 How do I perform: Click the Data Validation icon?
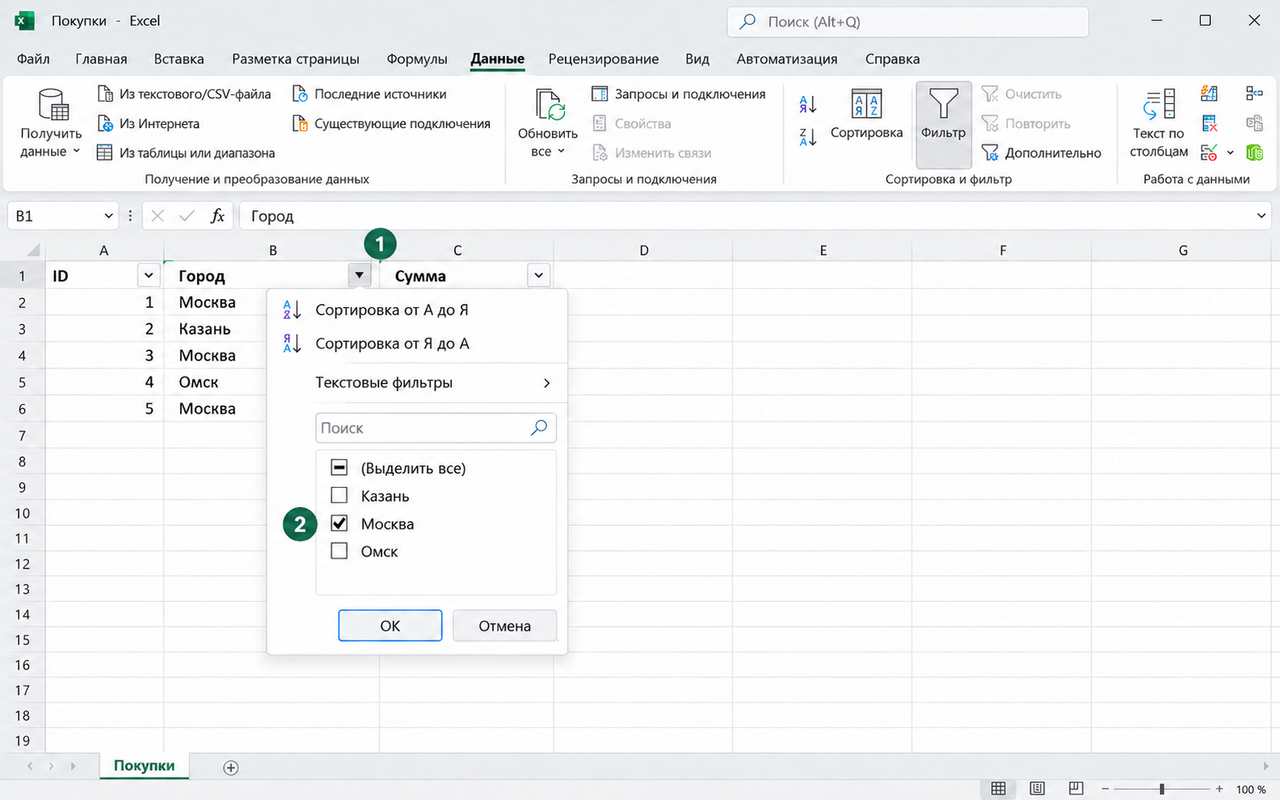coord(1209,153)
